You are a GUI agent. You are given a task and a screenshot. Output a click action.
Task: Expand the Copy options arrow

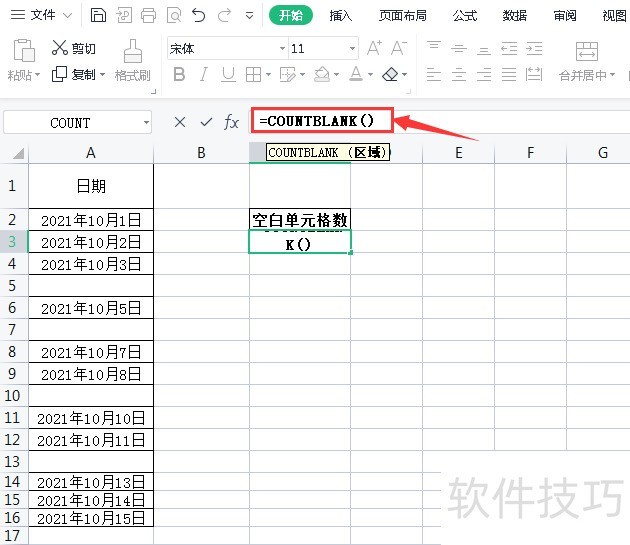click(x=102, y=74)
